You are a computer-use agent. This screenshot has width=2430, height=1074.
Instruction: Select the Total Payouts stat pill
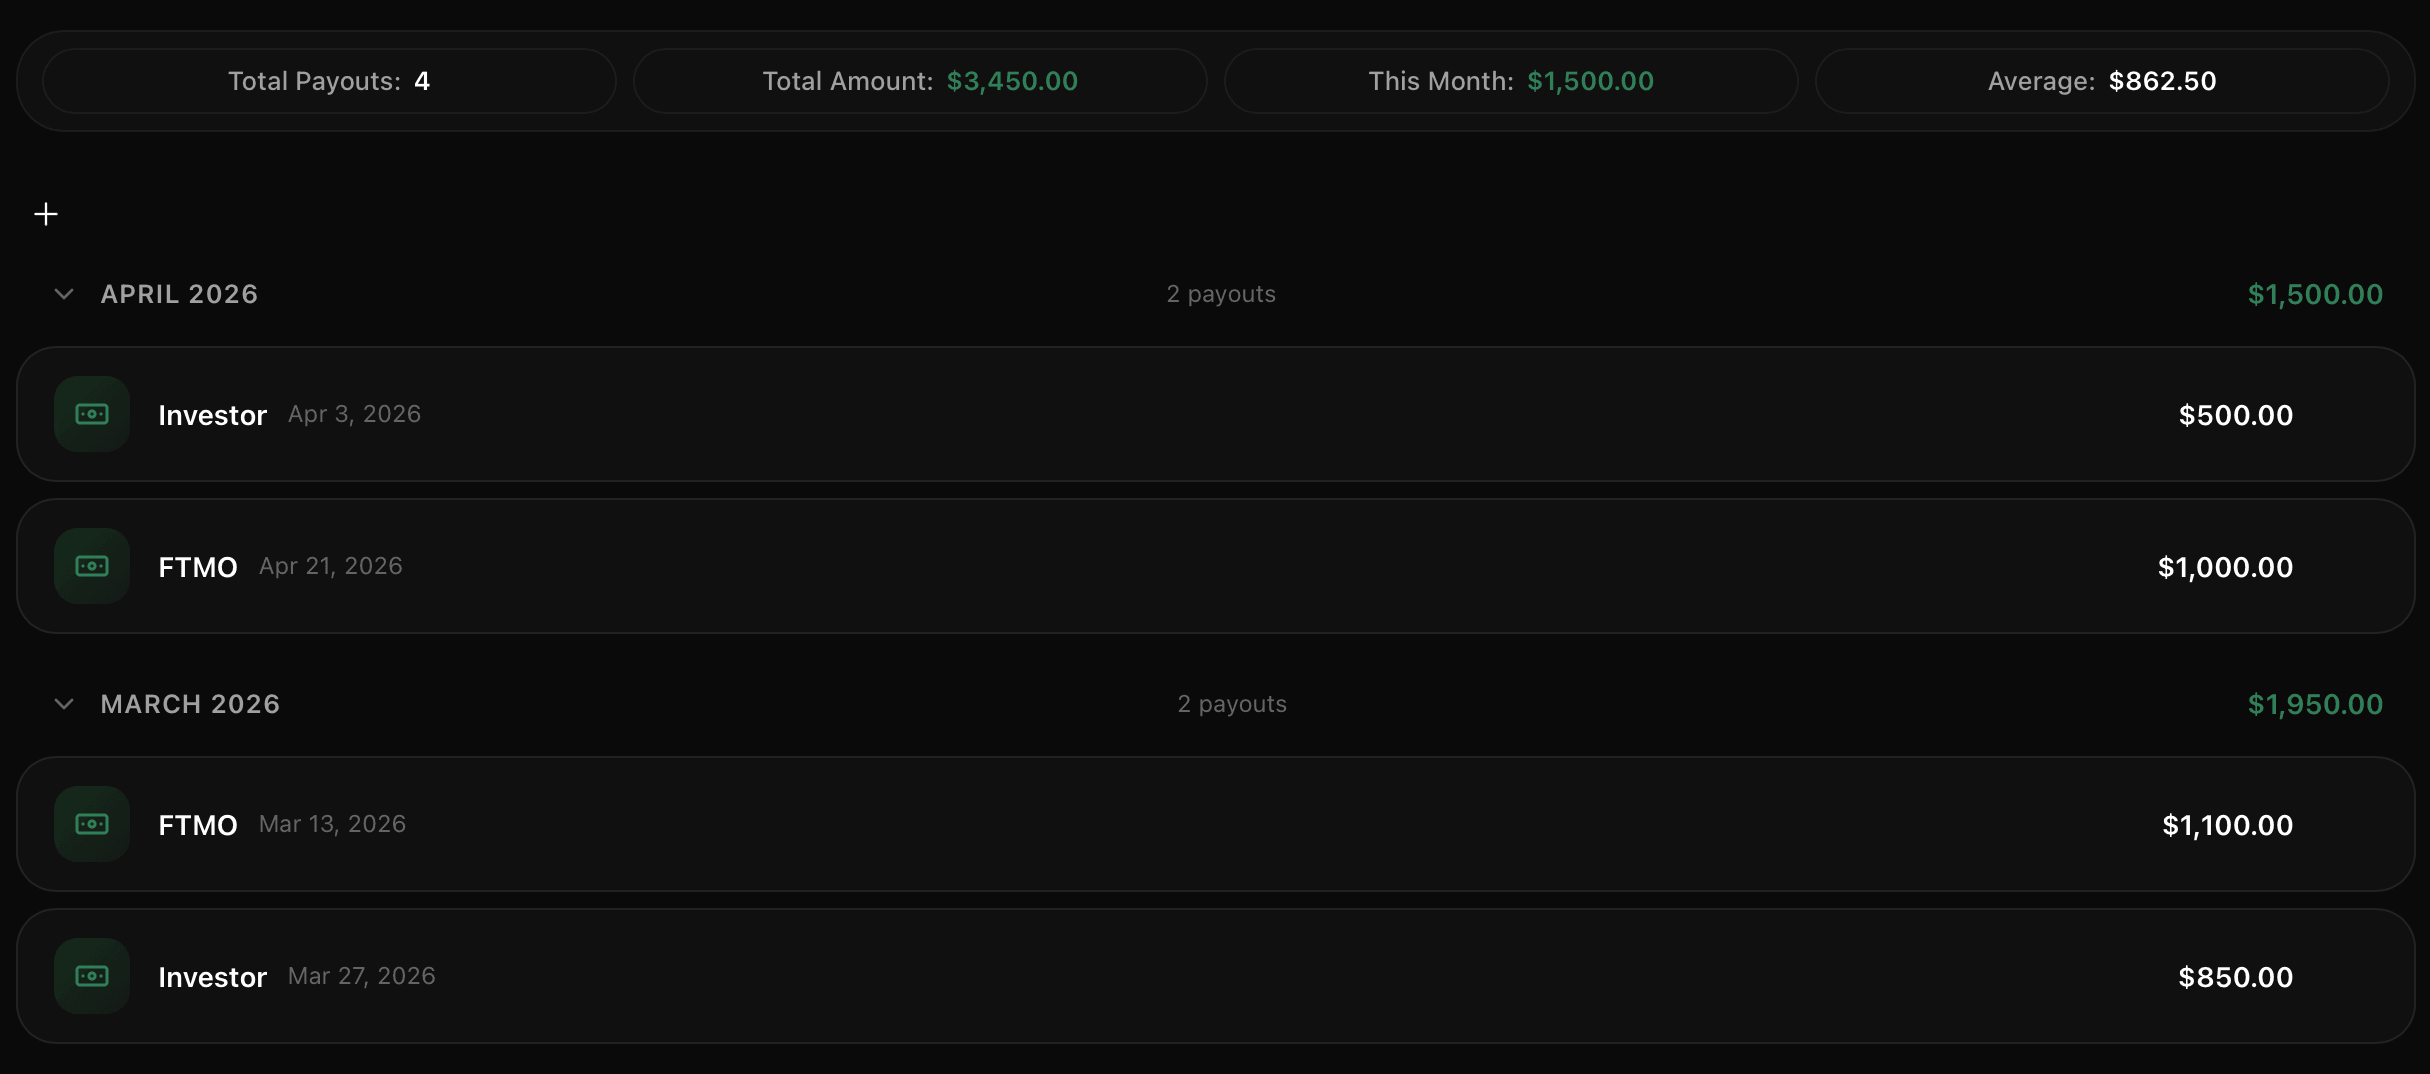[x=329, y=81]
